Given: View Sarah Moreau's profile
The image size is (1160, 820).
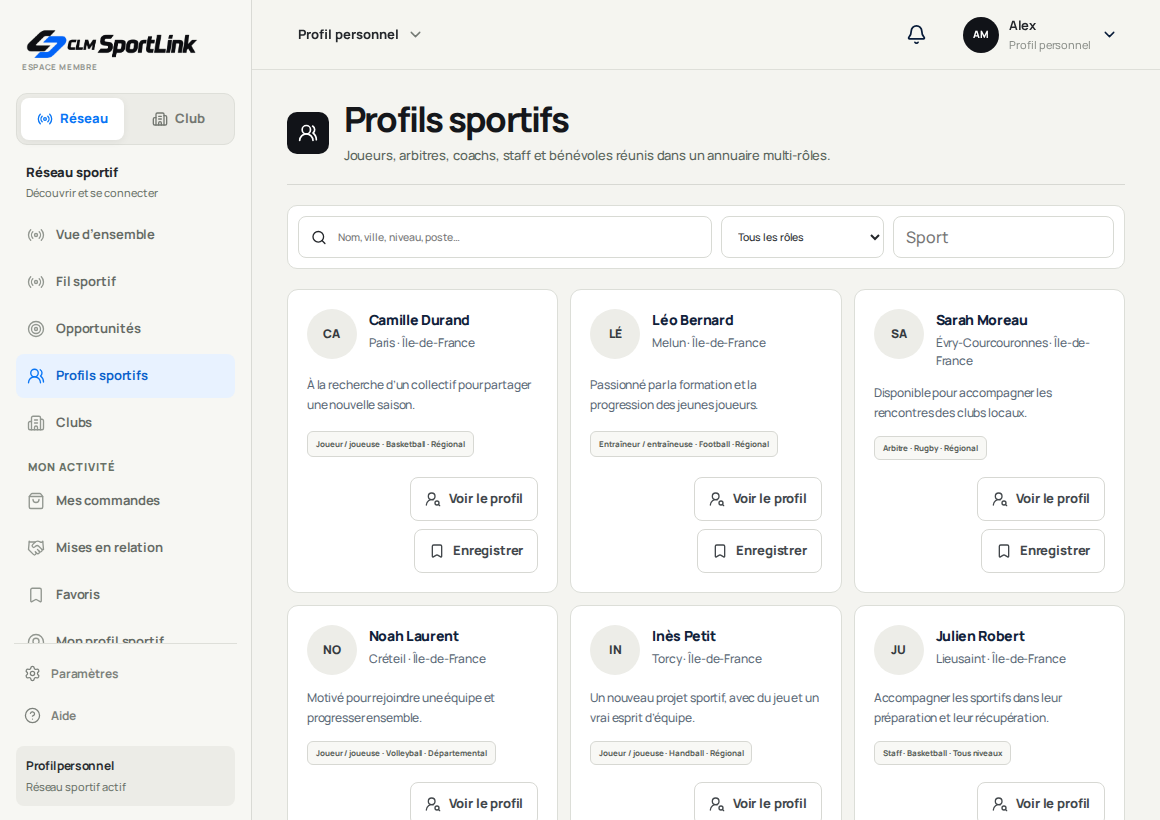Looking at the screenshot, I should pos(1041,499).
